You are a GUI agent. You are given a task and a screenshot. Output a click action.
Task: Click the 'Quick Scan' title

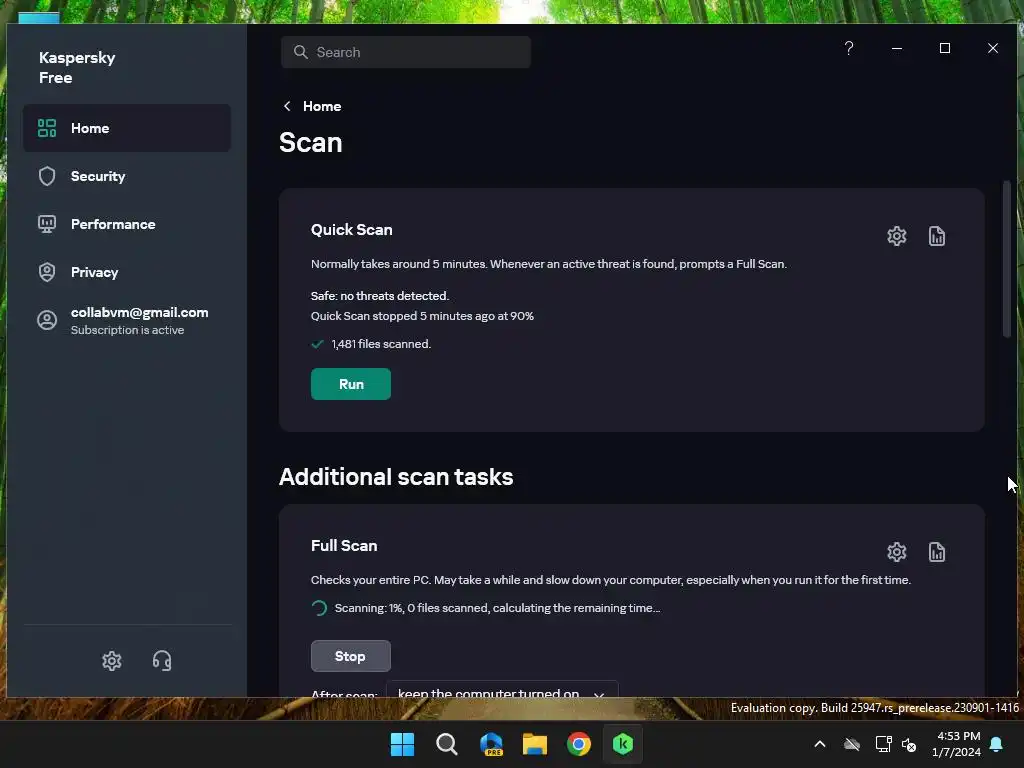tap(351, 230)
